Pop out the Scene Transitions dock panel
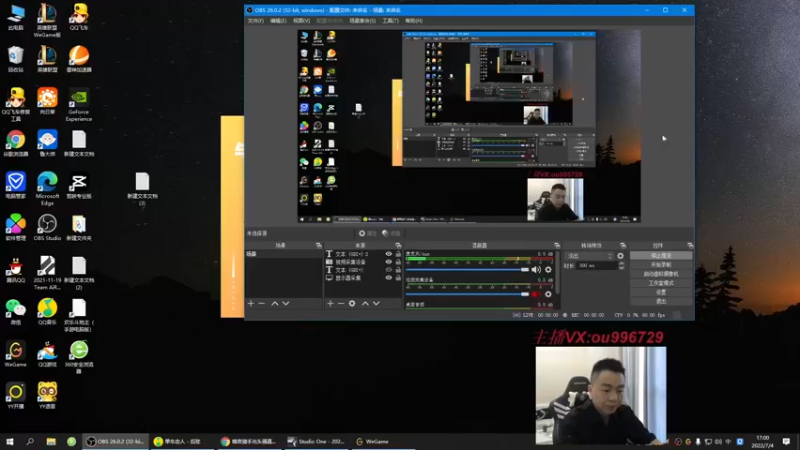 (x=622, y=245)
